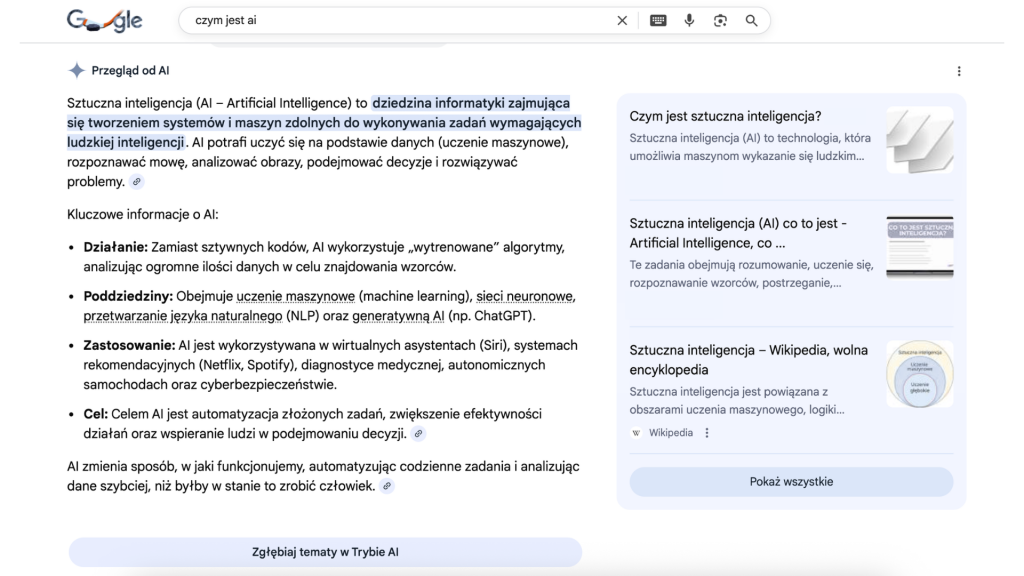Click the AI Overview sparkle icon
The width and height of the screenshot is (1024, 576).
(x=75, y=70)
